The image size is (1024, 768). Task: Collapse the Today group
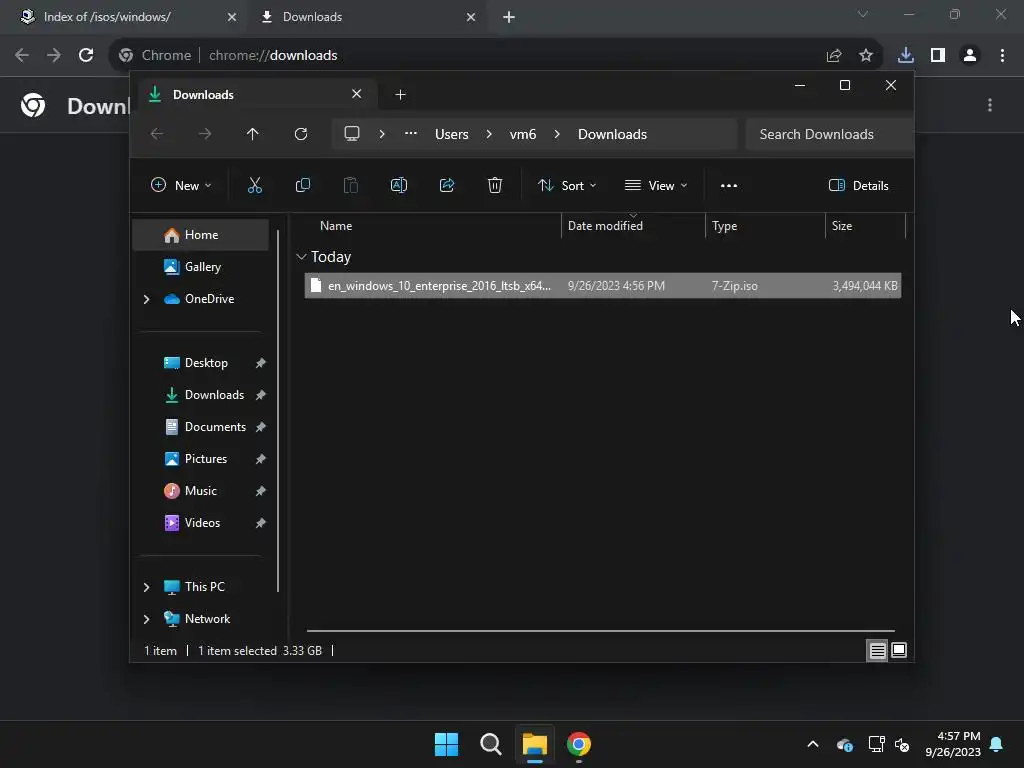click(x=301, y=257)
